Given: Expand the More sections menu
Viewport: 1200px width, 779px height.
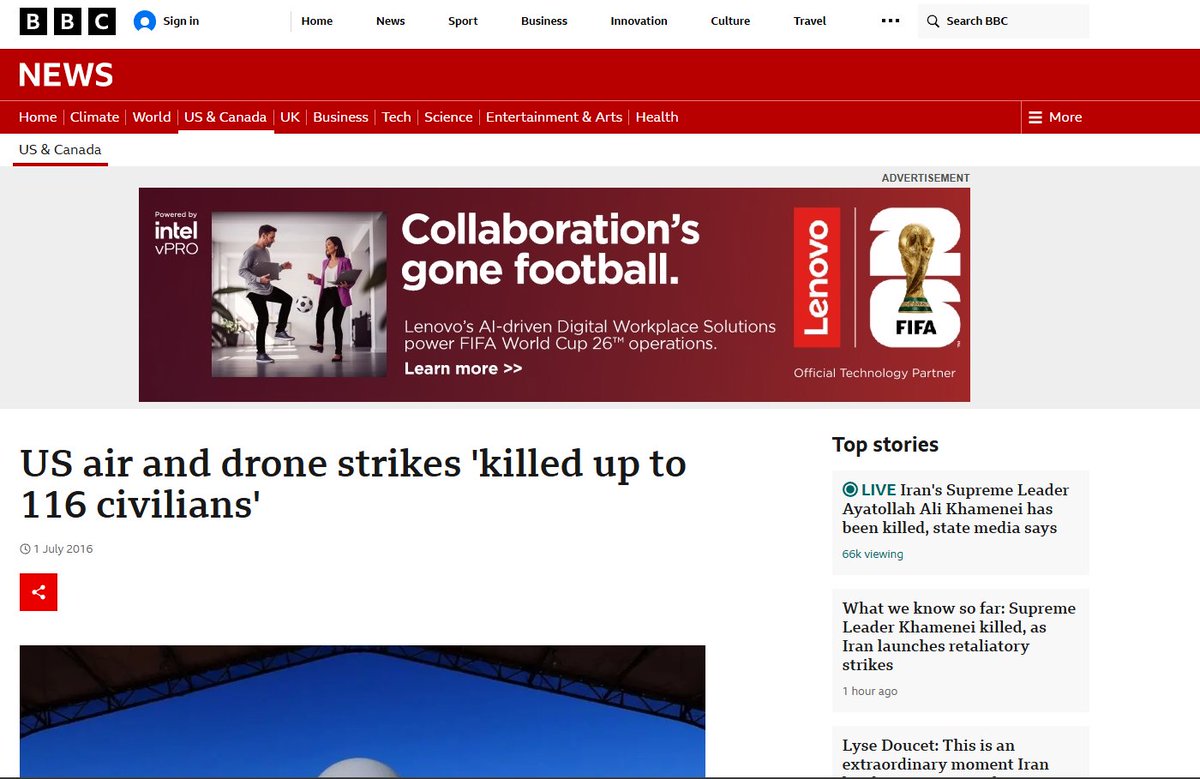Looking at the screenshot, I should click(x=1056, y=117).
